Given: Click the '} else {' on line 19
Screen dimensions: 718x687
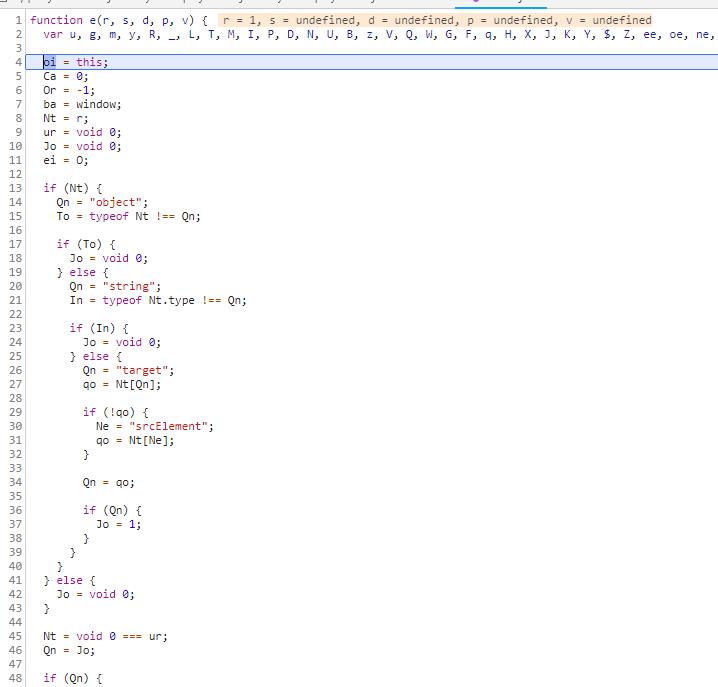Looking at the screenshot, I should [x=83, y=273].
